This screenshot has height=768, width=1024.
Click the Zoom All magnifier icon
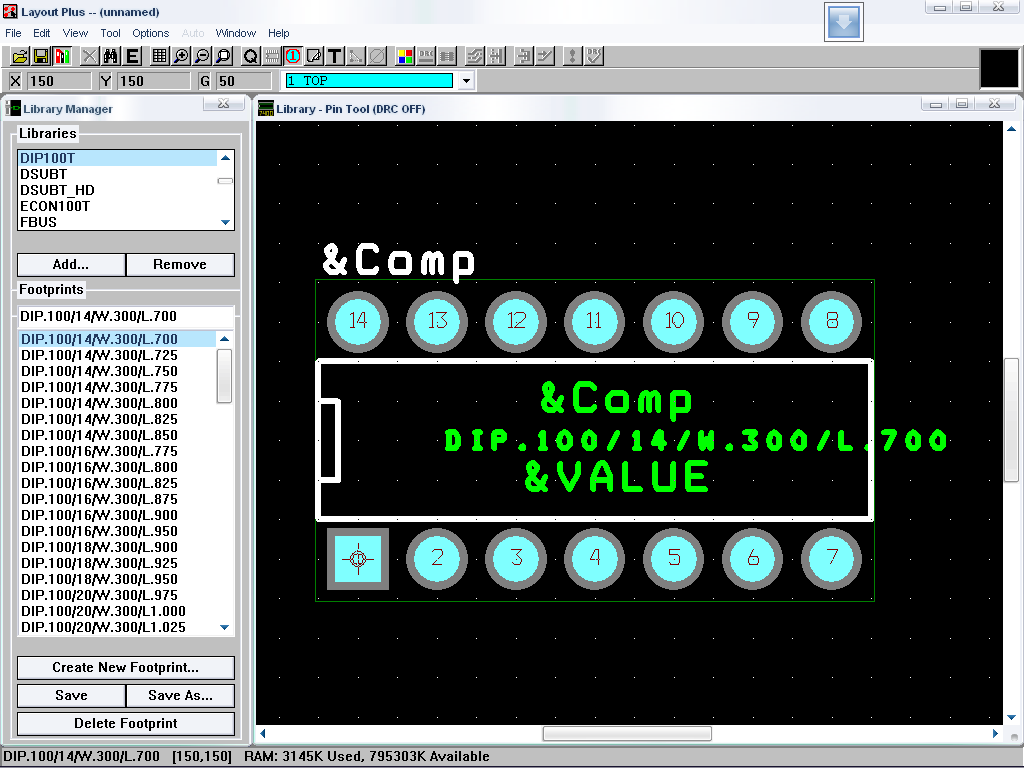[x=223, y=56]
